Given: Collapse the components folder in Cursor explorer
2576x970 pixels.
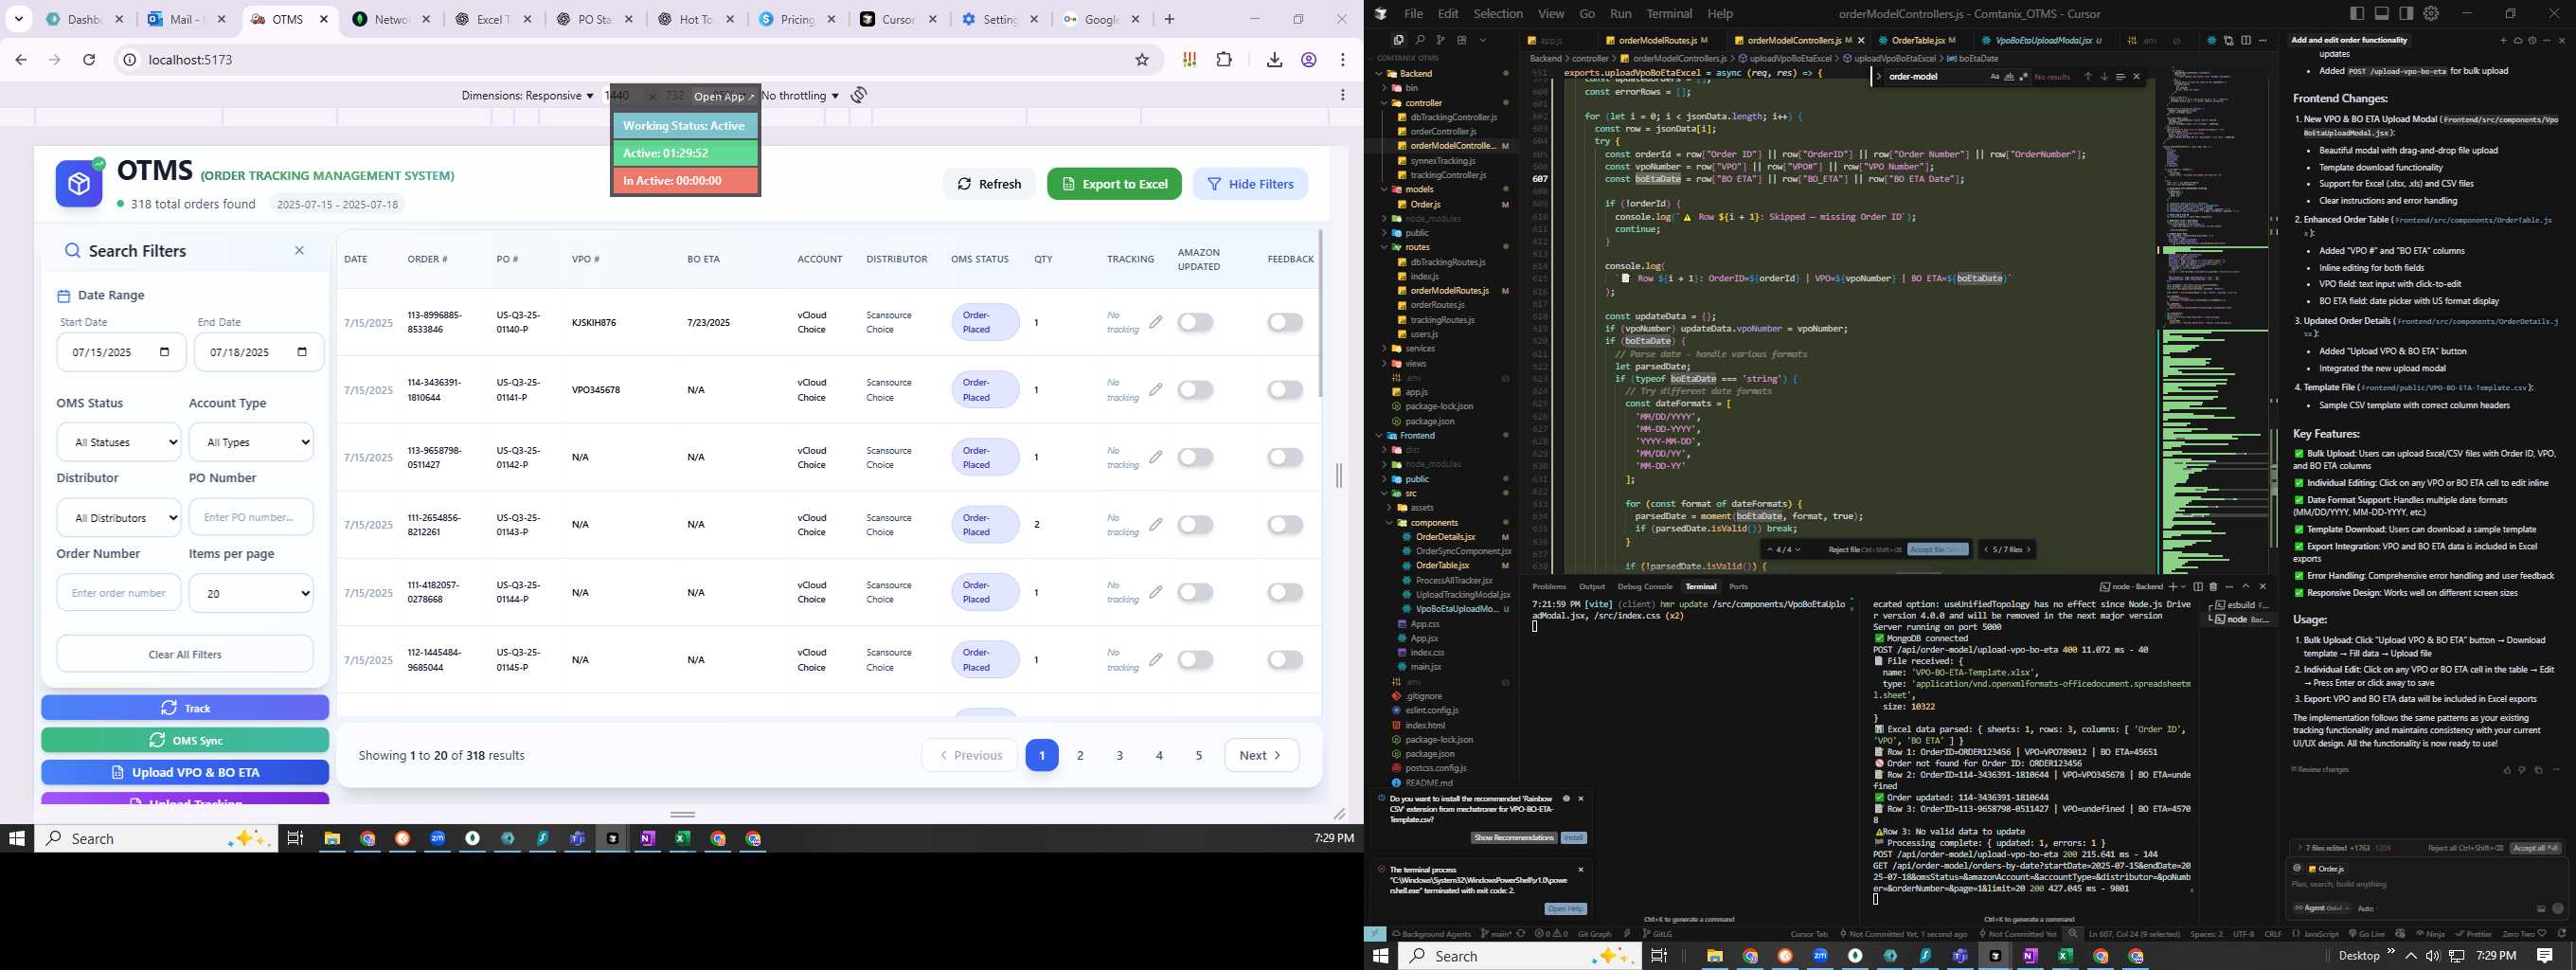Looking at the screenshot, I should pyautogui.click(x=1433, y=522).
